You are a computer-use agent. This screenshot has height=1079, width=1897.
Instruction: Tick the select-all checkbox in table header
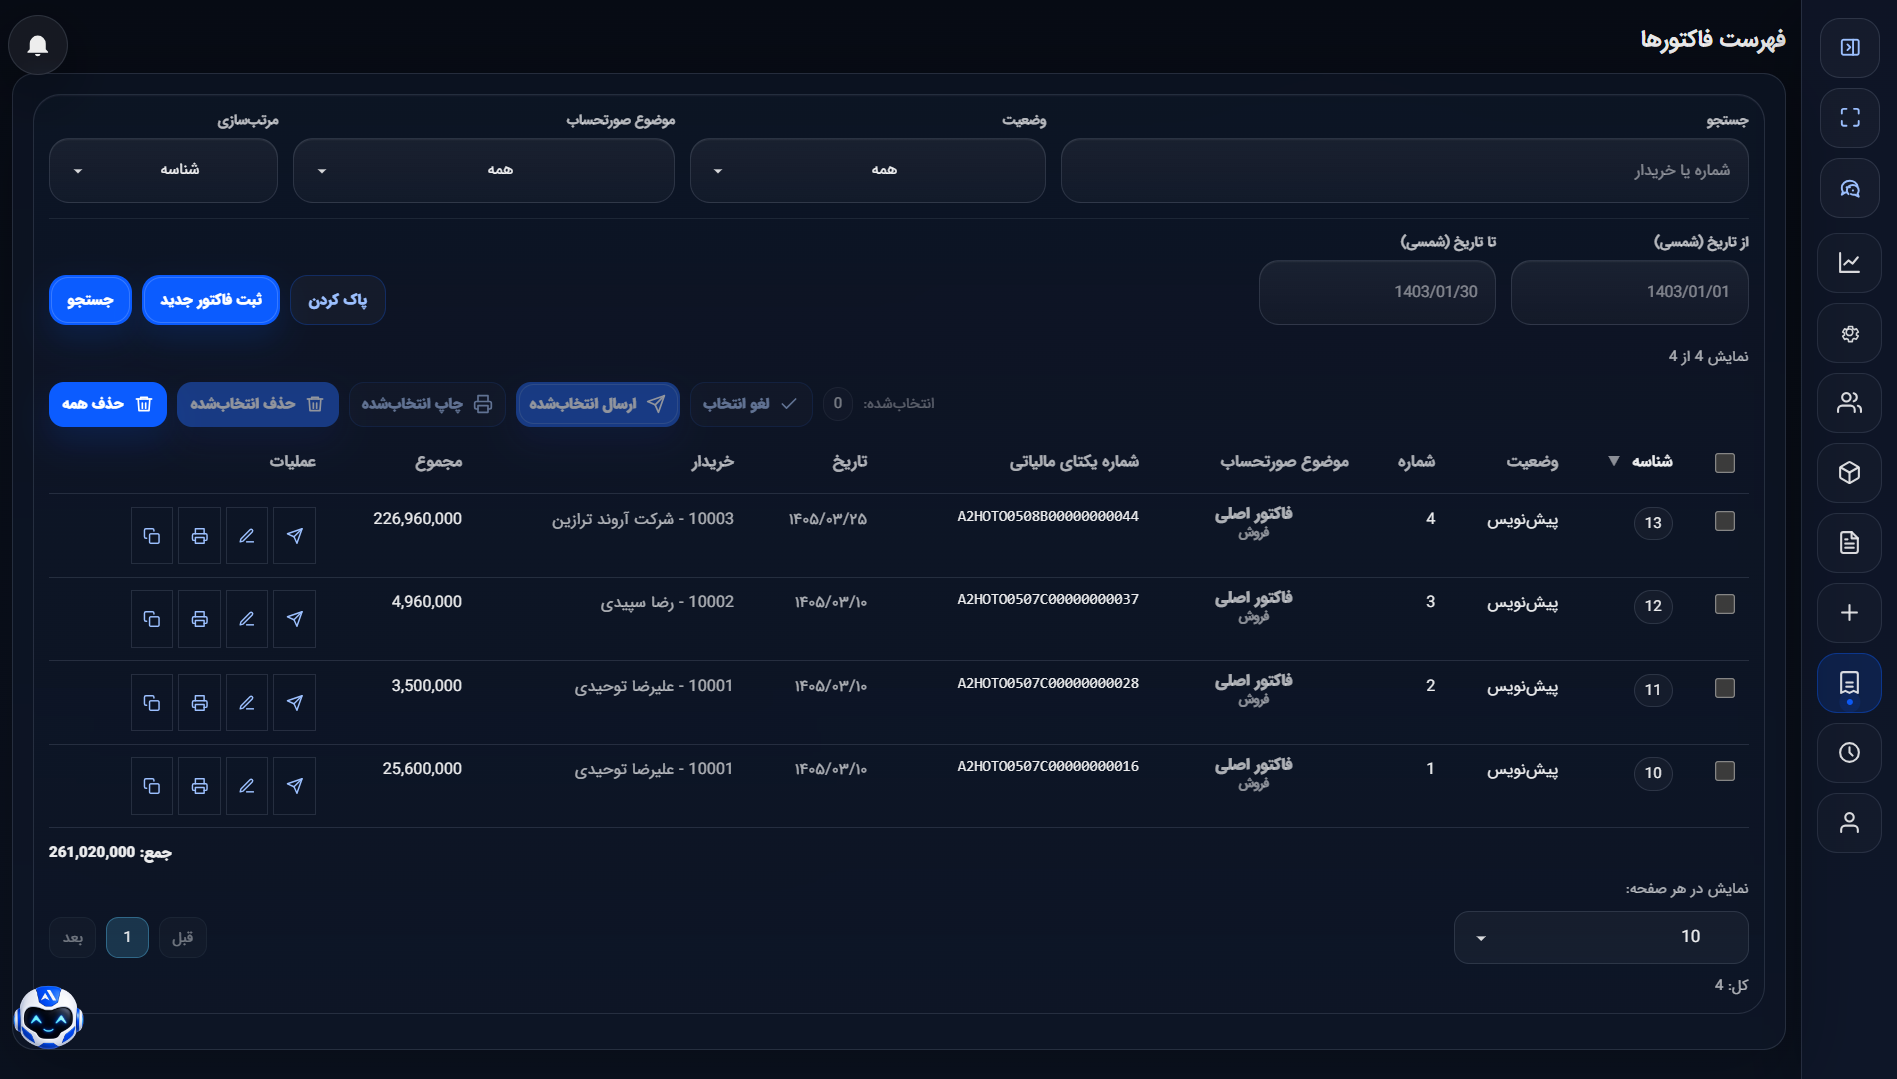1724,462
